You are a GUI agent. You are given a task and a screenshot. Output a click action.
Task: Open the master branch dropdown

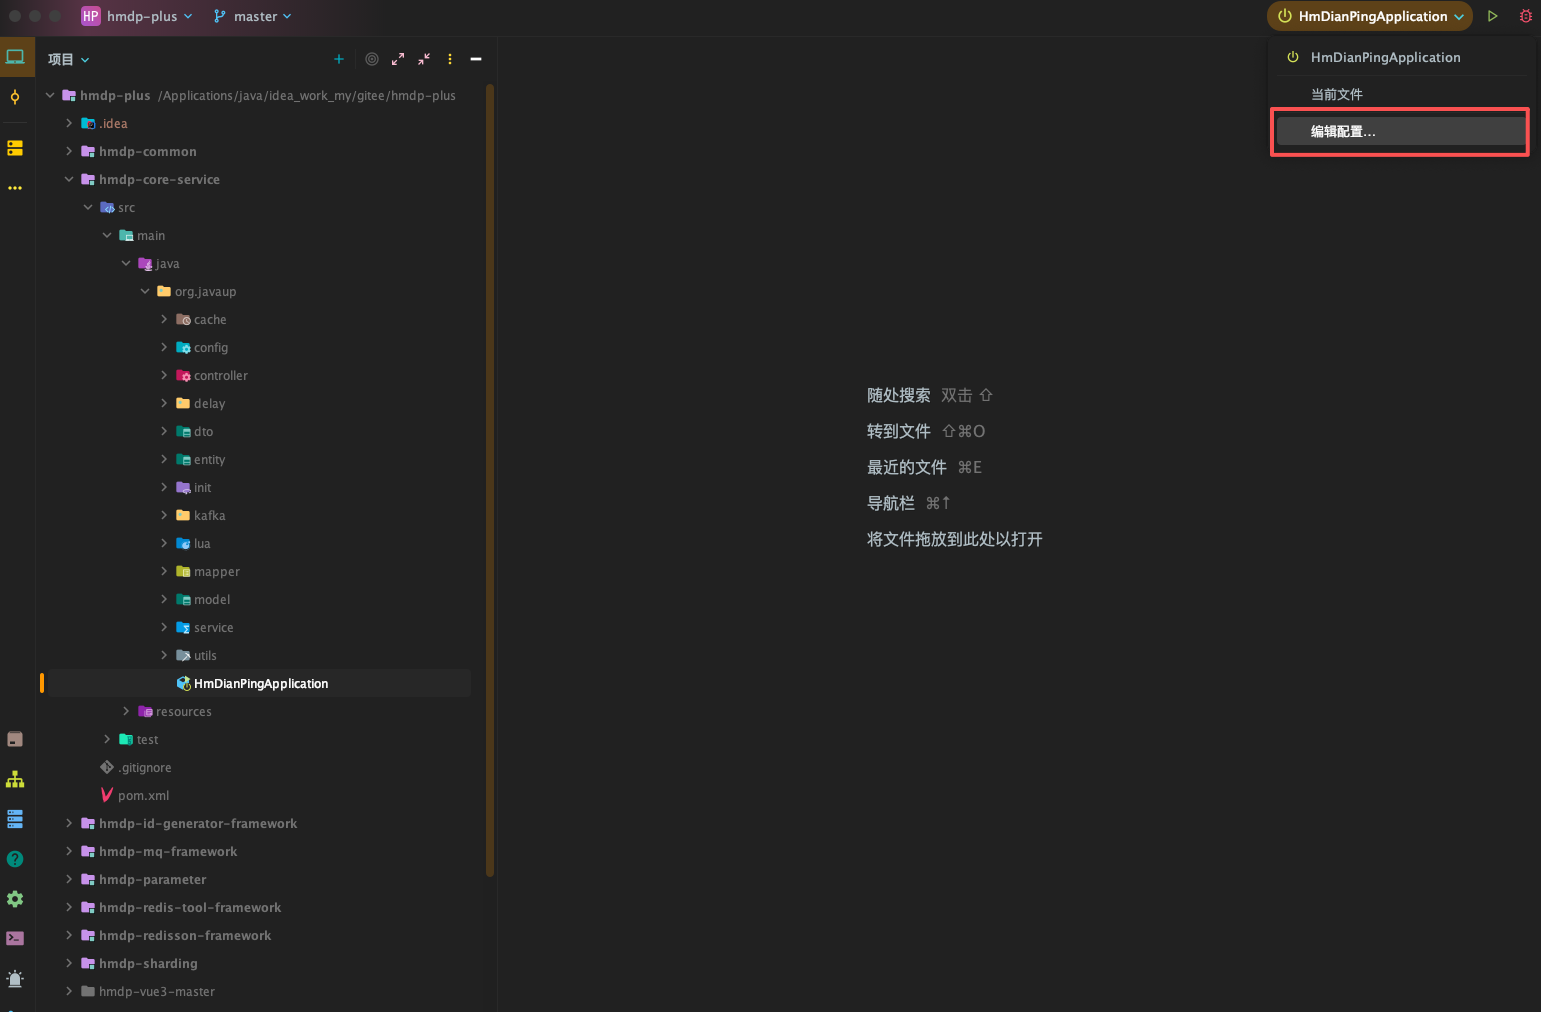coord(253,16)
